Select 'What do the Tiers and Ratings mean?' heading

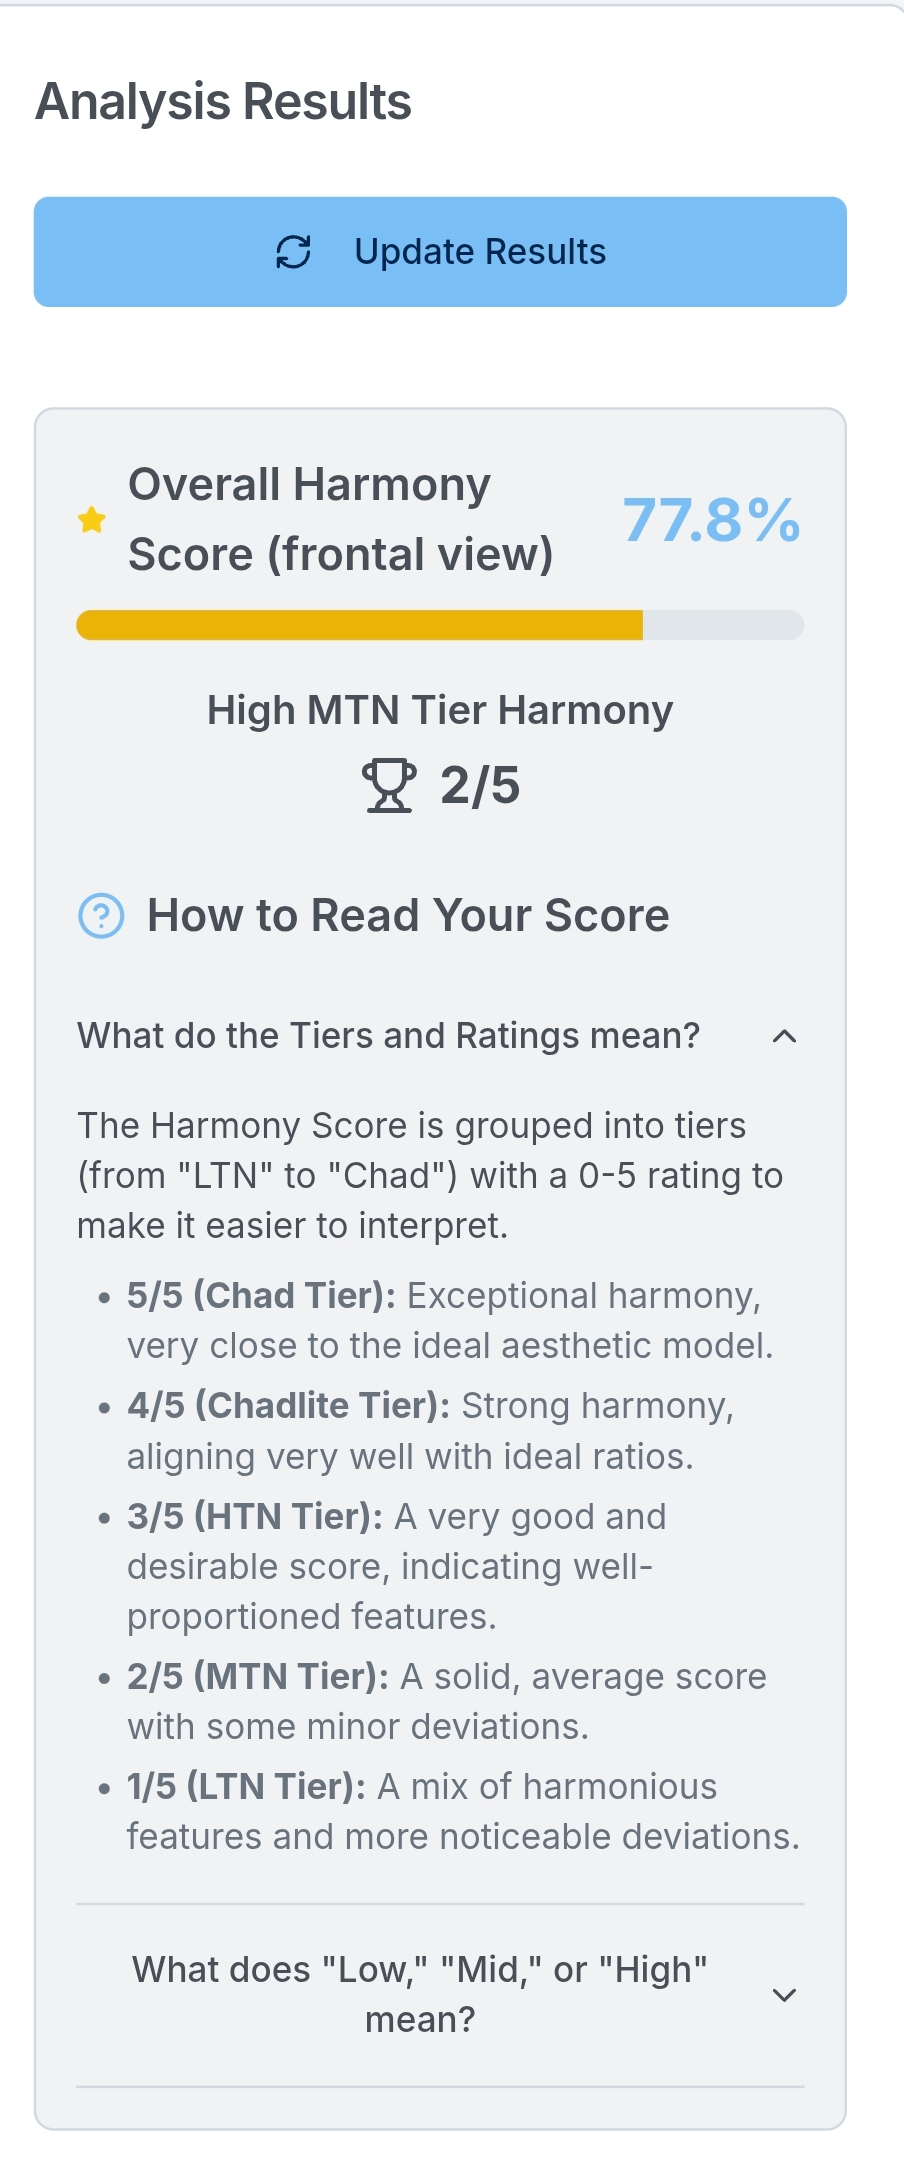pos(389,1035)
